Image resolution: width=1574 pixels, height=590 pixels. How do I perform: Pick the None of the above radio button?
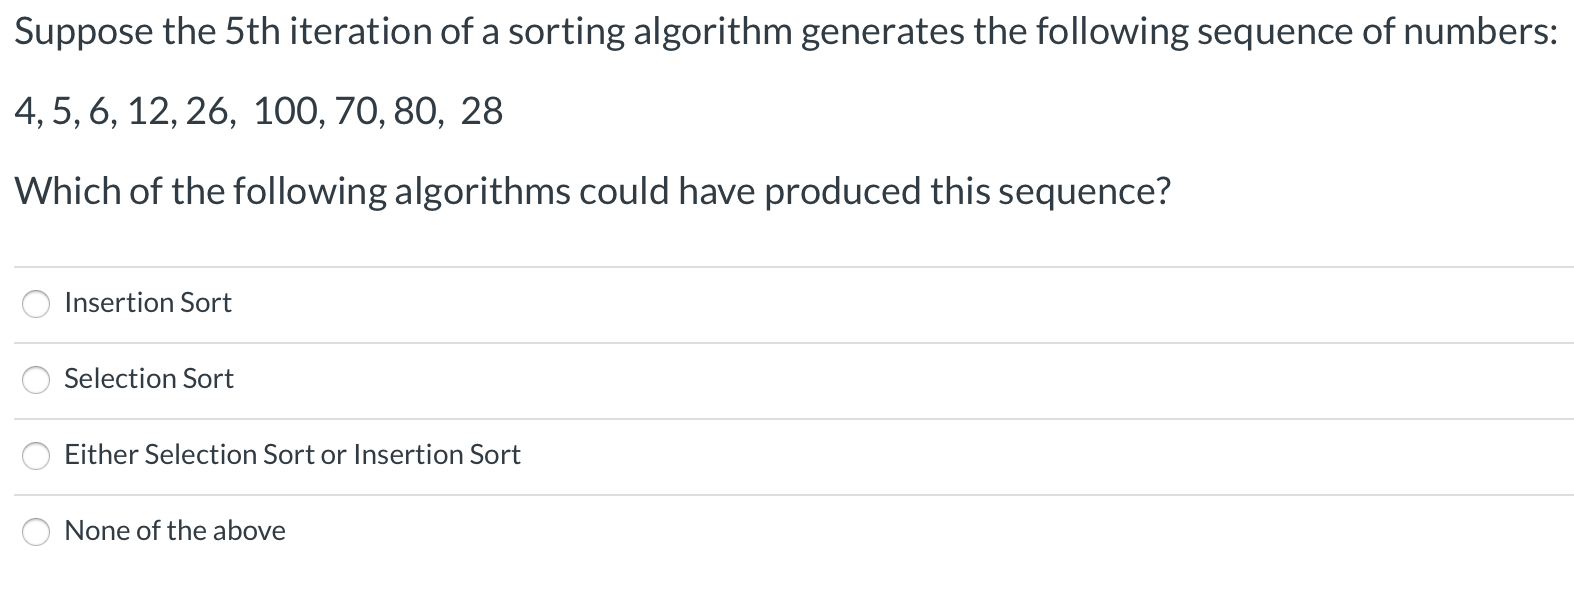(x=36, y=532)
